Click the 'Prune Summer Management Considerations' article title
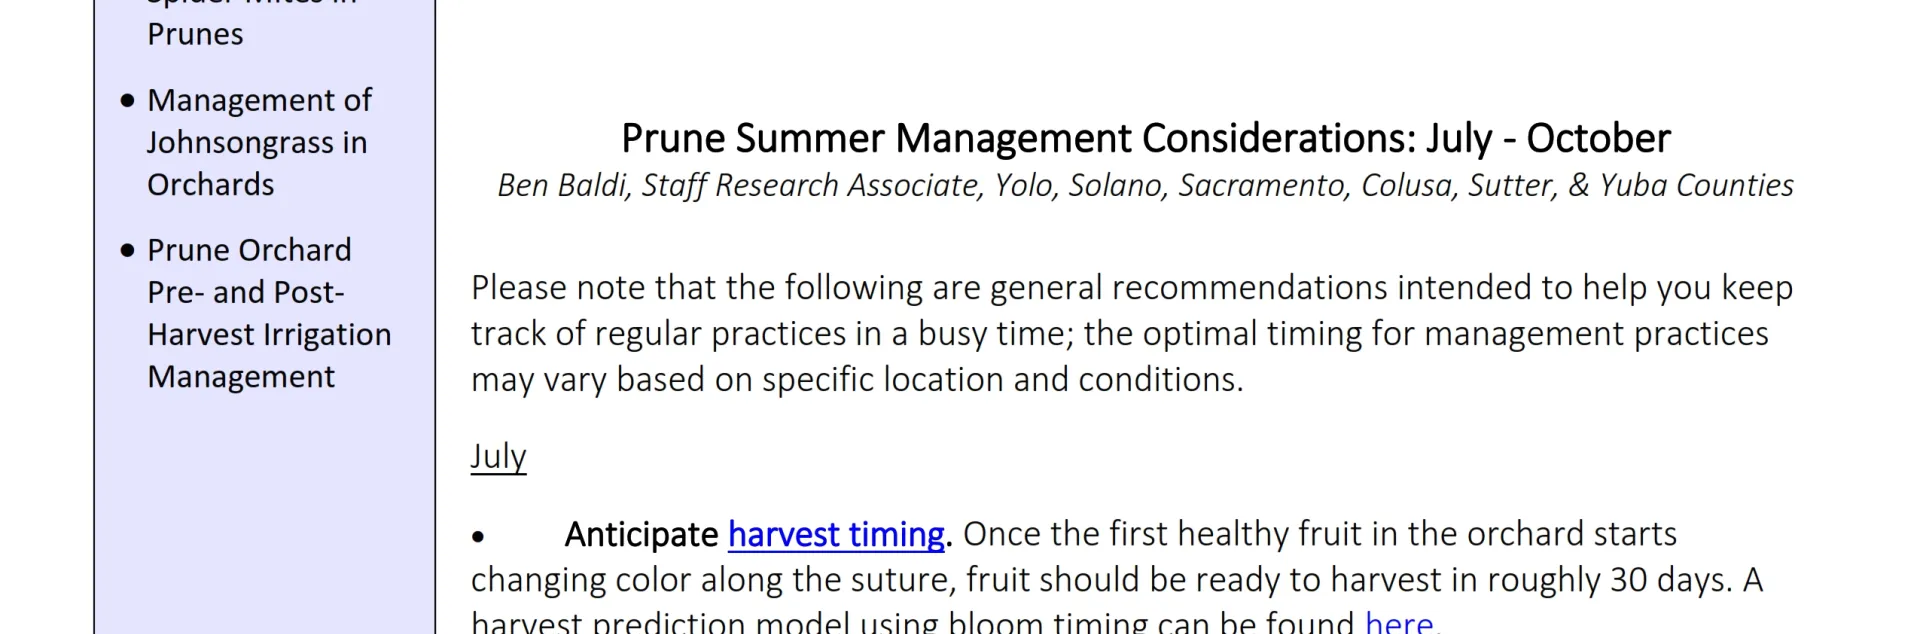 coord(1145,138)
